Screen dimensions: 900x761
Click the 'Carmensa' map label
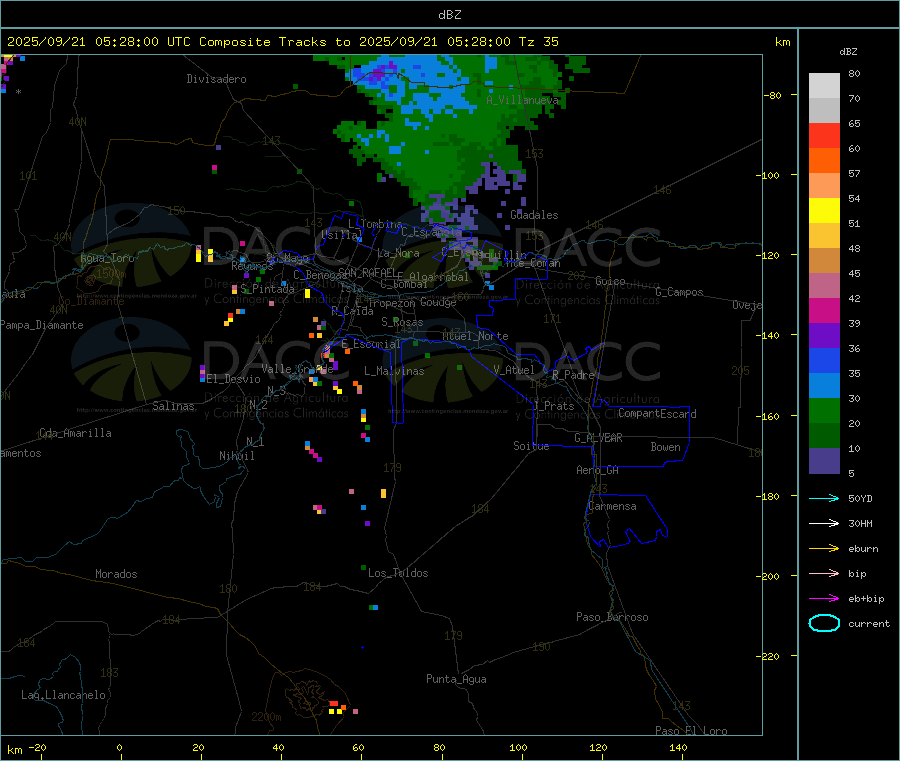pyautogui.click(x=612, y=506)
